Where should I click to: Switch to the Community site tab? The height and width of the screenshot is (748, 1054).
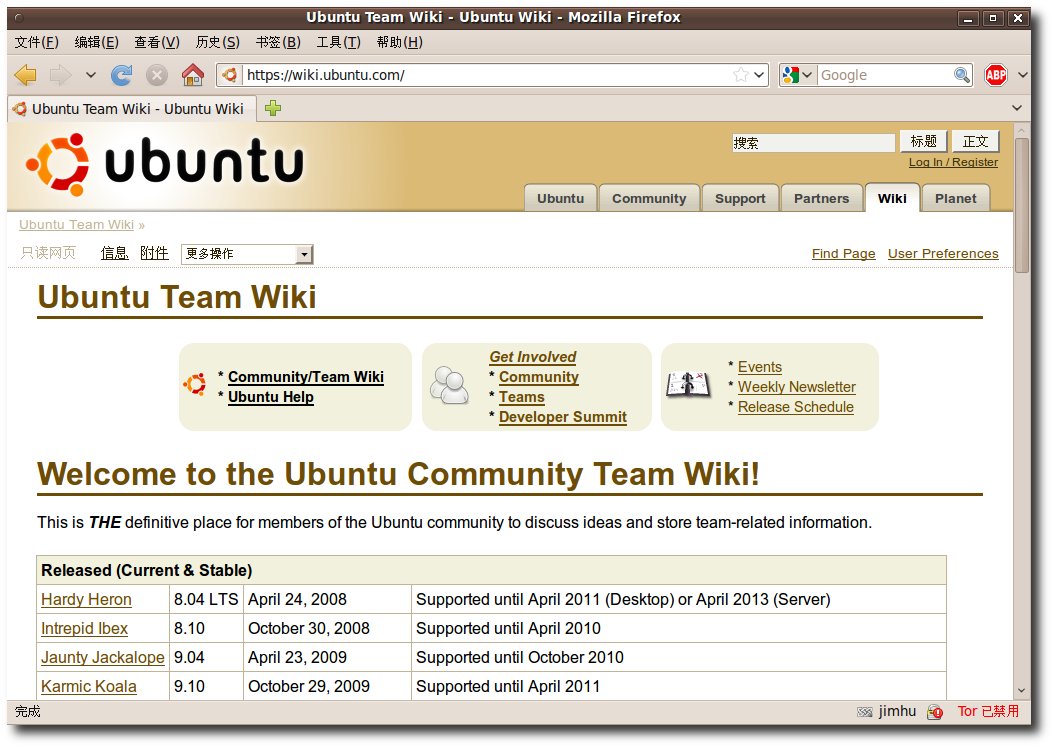click(x=649, y=198)
